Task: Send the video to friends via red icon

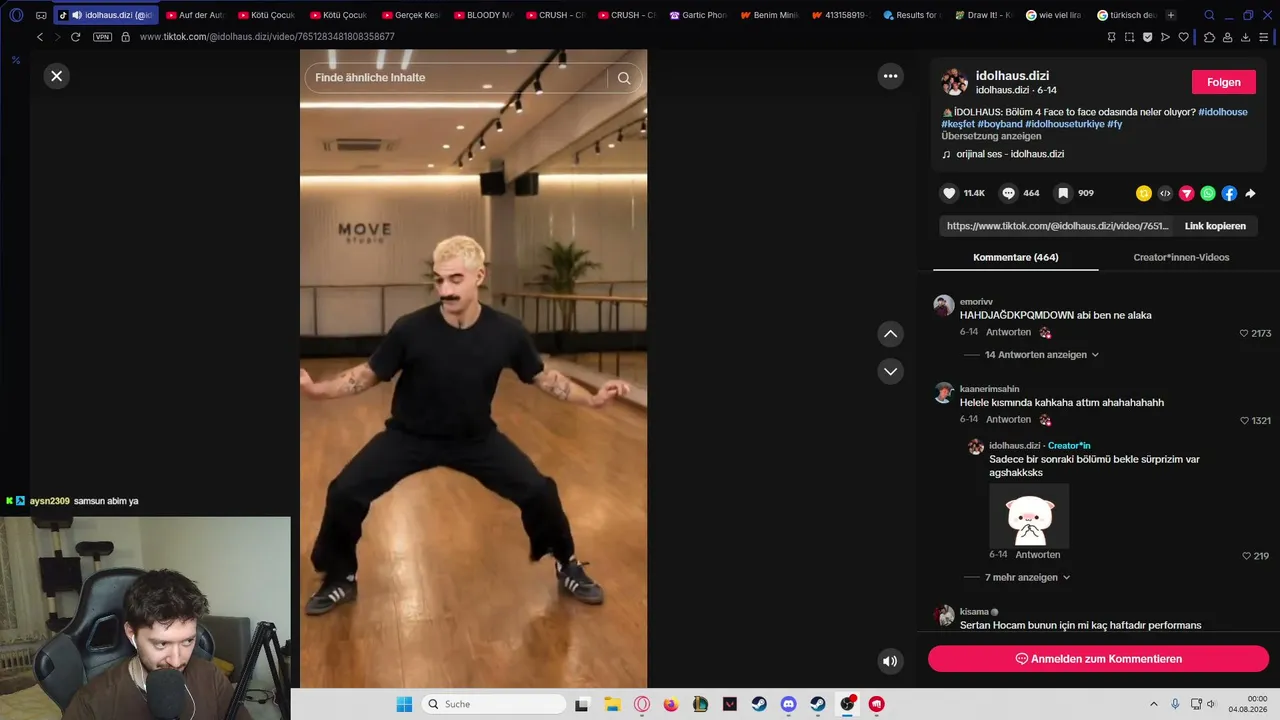Action: point(1187,193)
